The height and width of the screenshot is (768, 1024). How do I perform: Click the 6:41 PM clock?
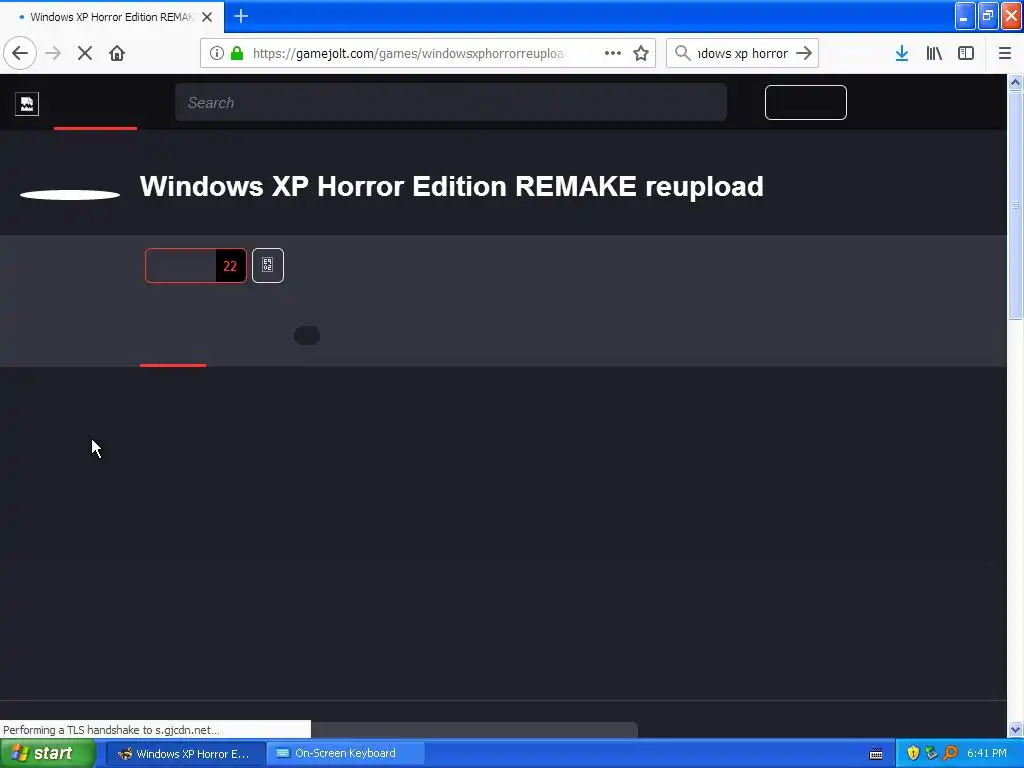(987, 753)
